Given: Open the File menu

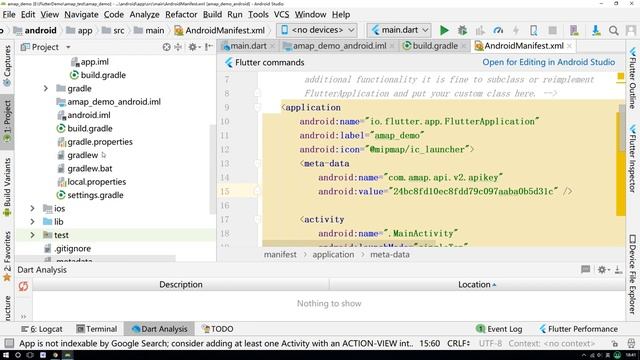Looking at the screenshot, I should 9,14.
